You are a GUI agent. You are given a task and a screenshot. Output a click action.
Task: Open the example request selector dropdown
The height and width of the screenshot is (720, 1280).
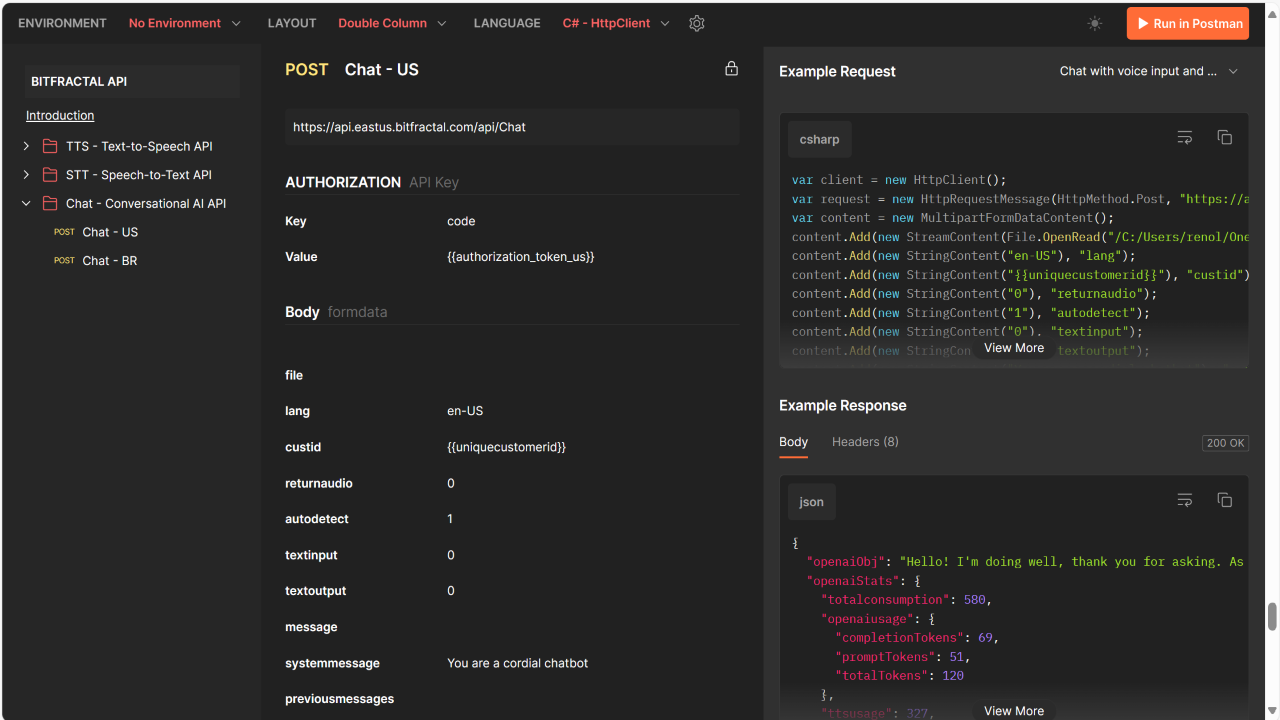tap(1149, 71)
